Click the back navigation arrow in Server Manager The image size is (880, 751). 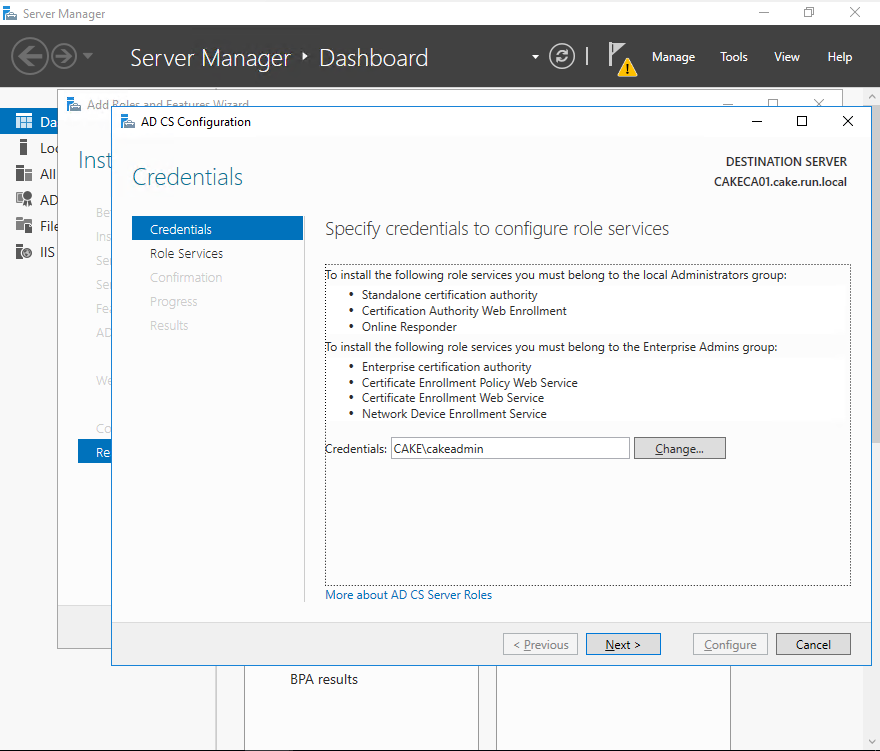29,56
